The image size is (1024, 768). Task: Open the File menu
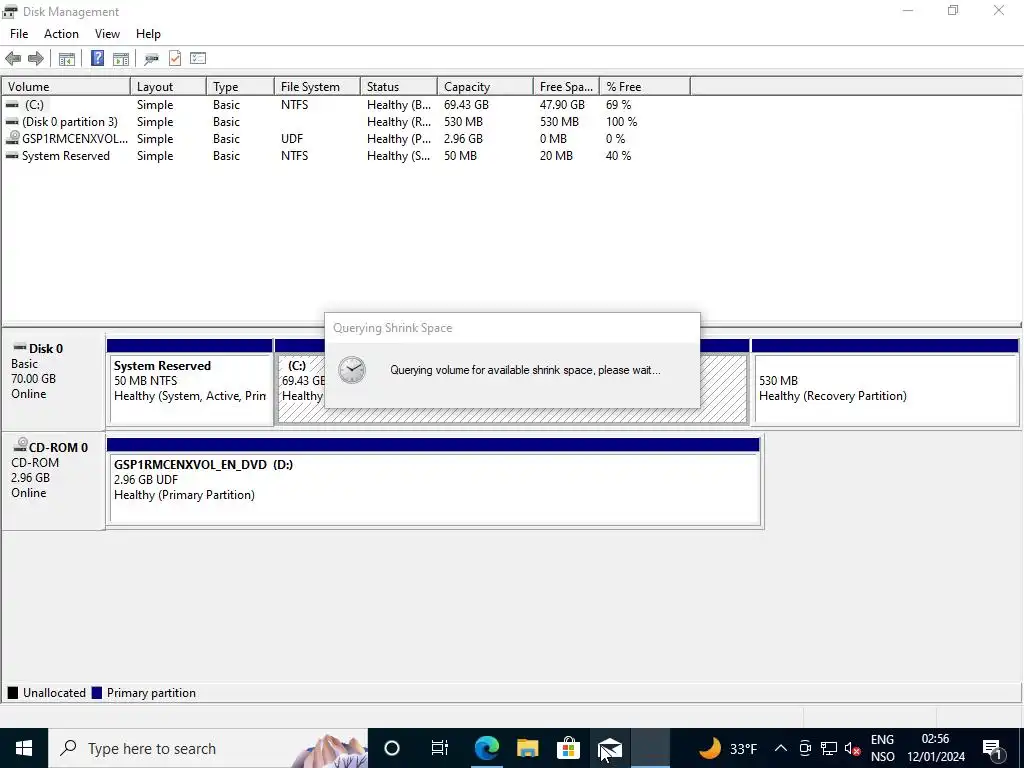pyautogui.click(x=19, y=34)
